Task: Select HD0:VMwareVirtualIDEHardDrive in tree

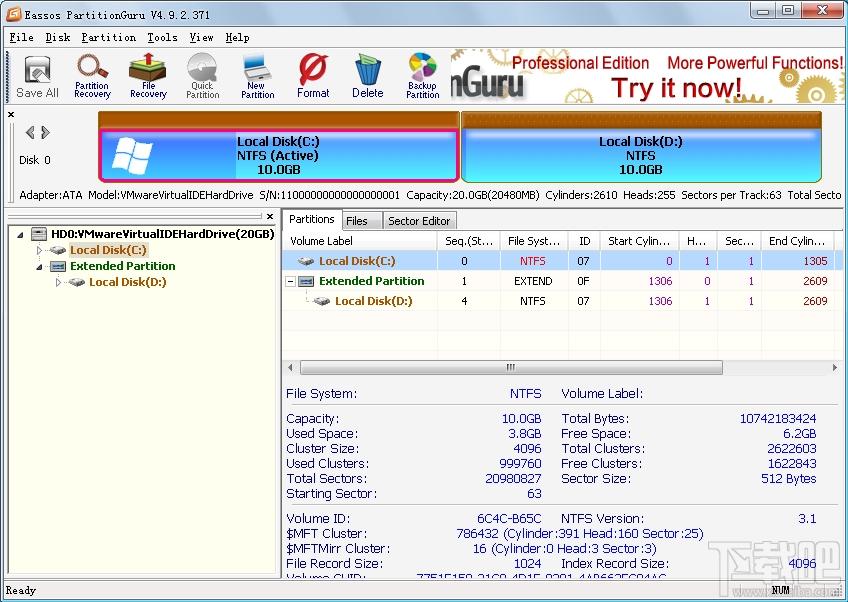Action: [163, 234]
